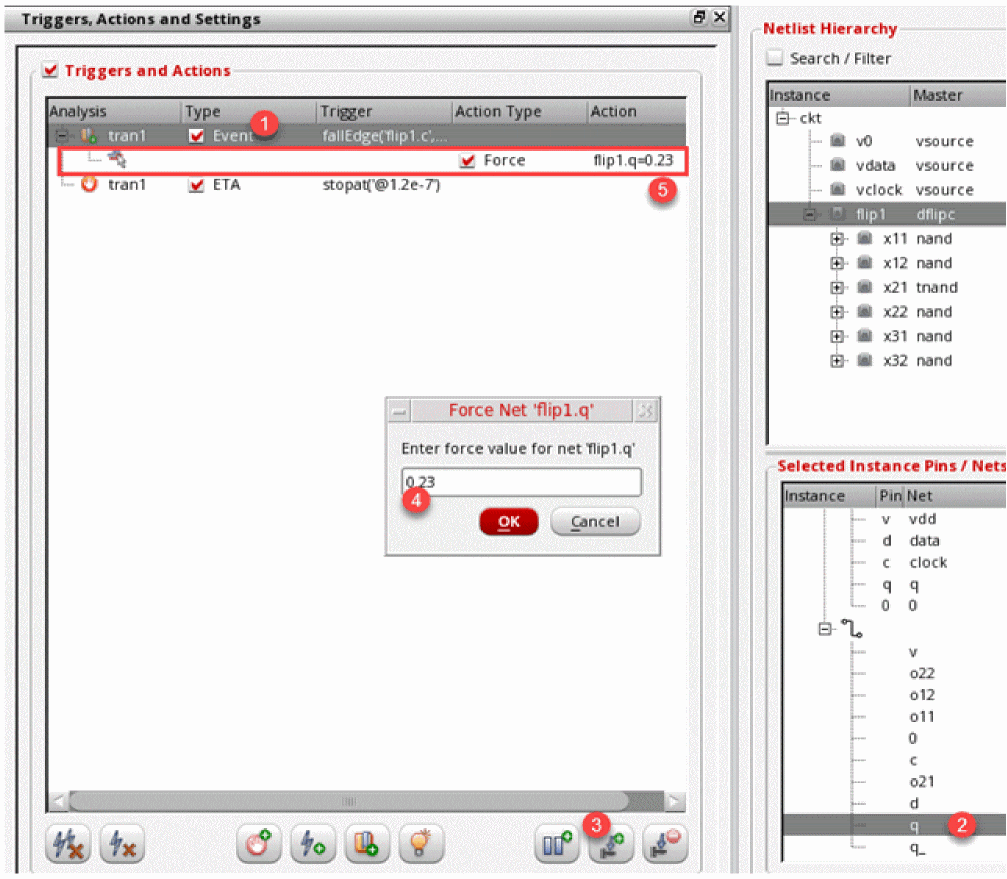Screen dimensions: 1007x879
Task: Click the scrollbar left arrow in triggers table
Action: coord(58,801)
